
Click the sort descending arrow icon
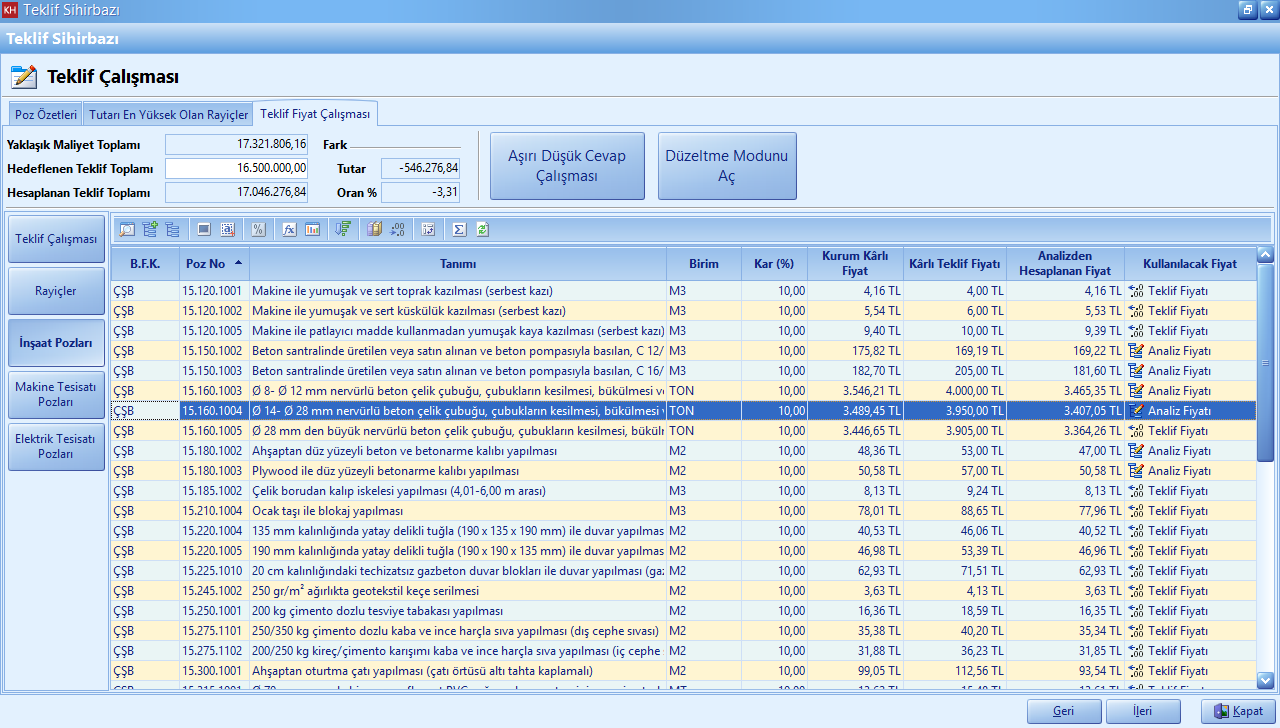[x=343, y=229]
